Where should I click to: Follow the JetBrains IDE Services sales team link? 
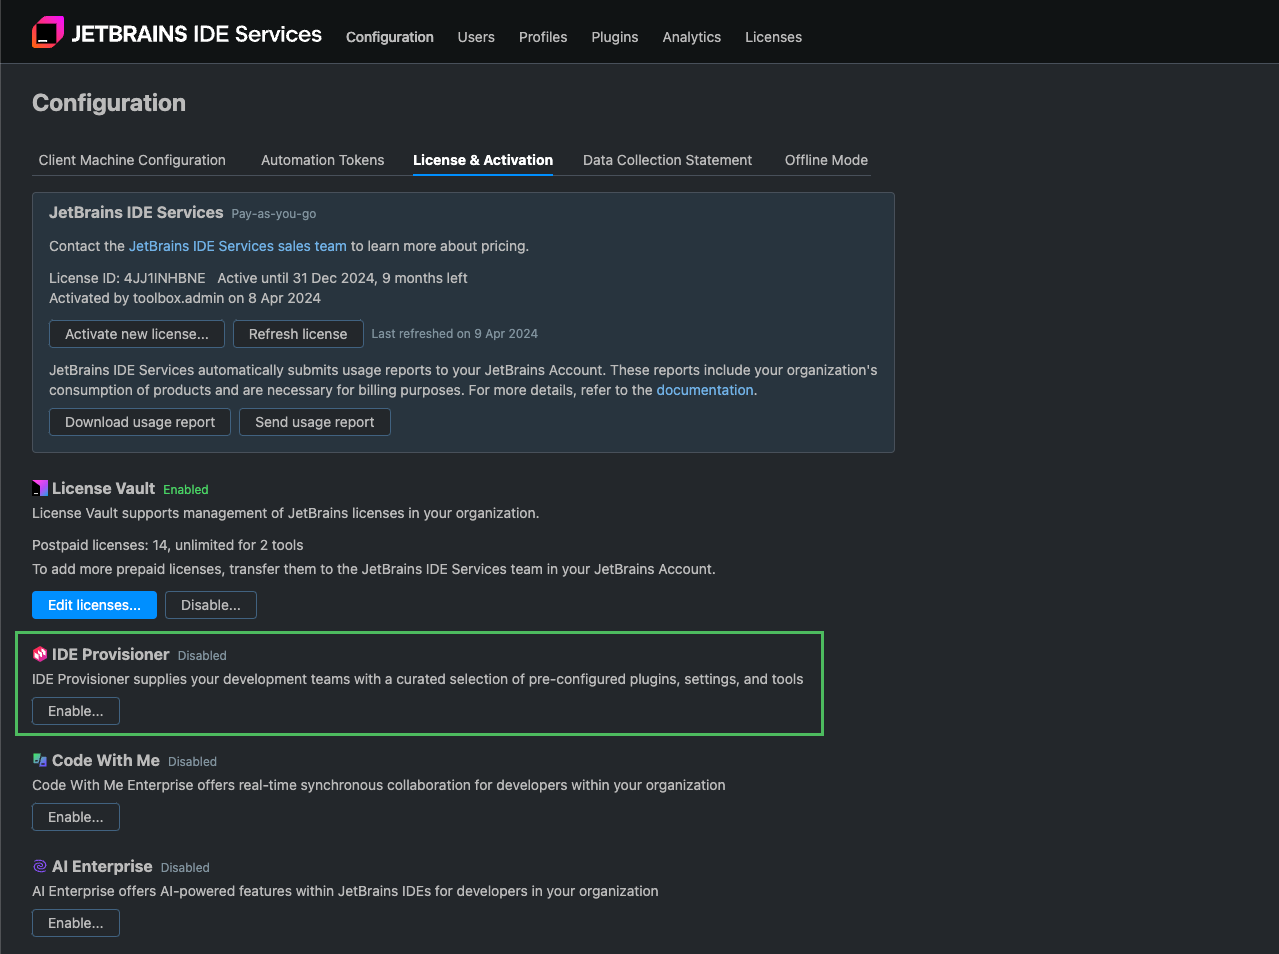point(238,246)
